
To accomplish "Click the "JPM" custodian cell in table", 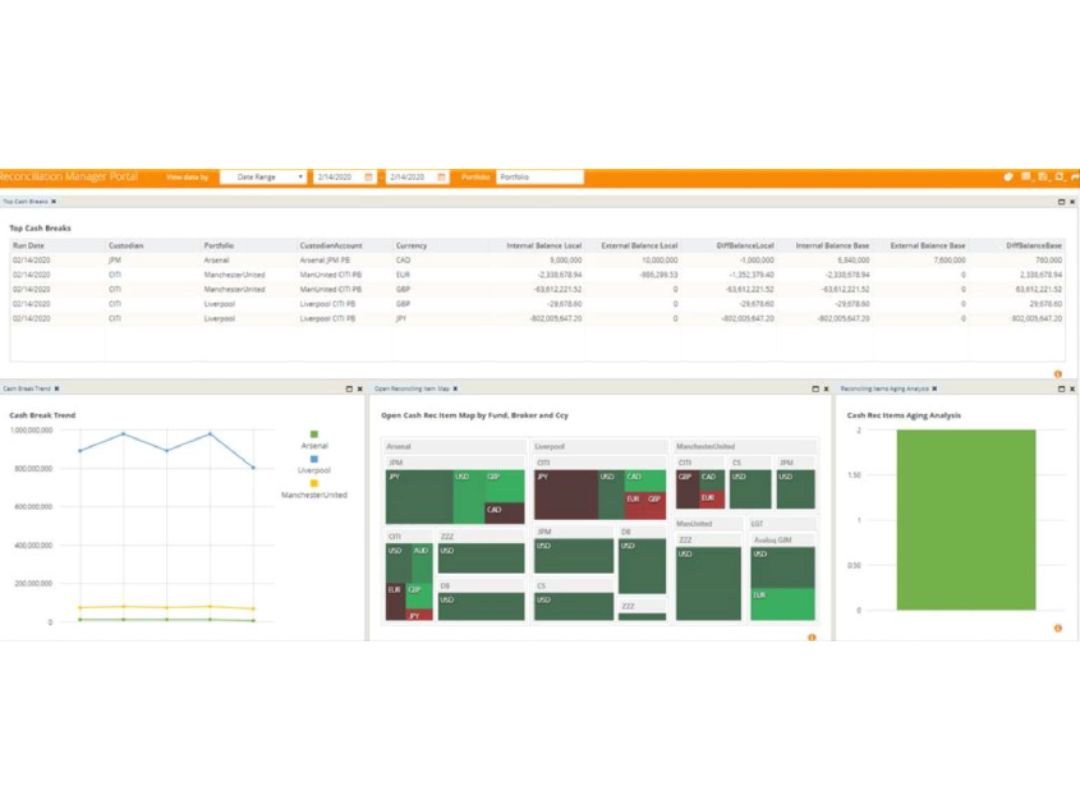I will 114,260.
